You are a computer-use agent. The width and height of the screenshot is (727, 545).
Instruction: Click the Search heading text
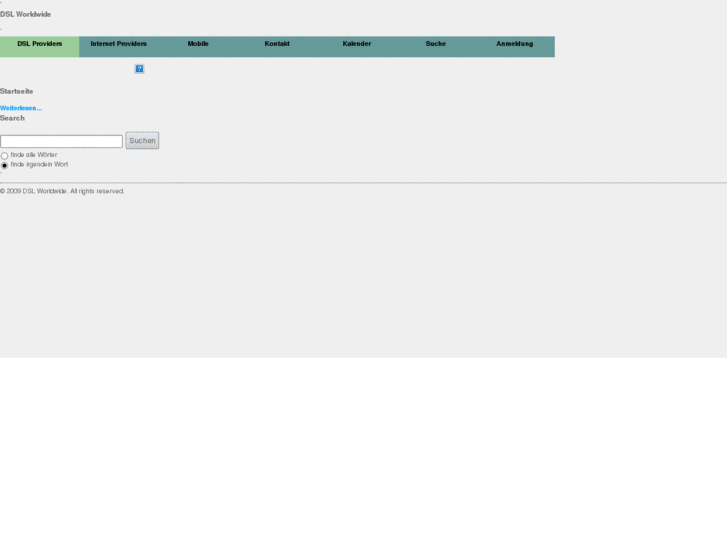pos(13,118)
